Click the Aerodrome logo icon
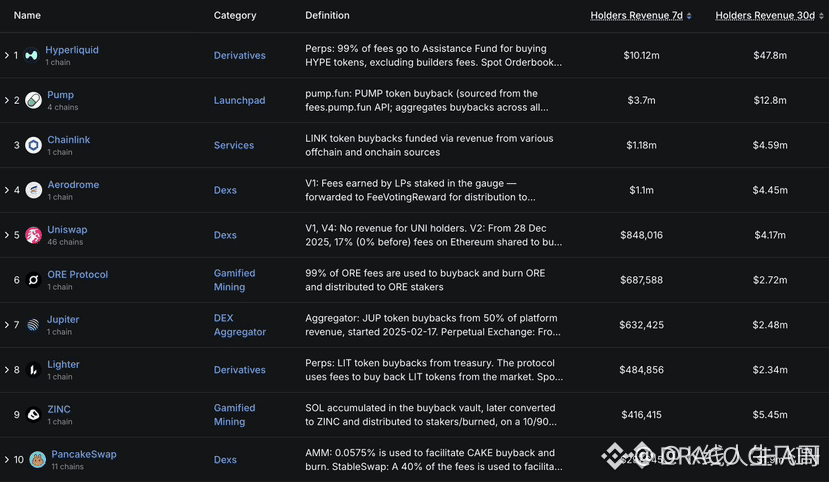This screenshot has height=482, width=829. 33,190
